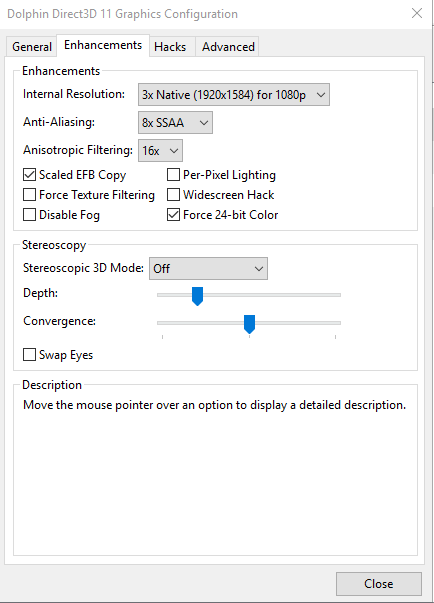Click the Close button
This screenshot has width=434, height=603.
379,584
